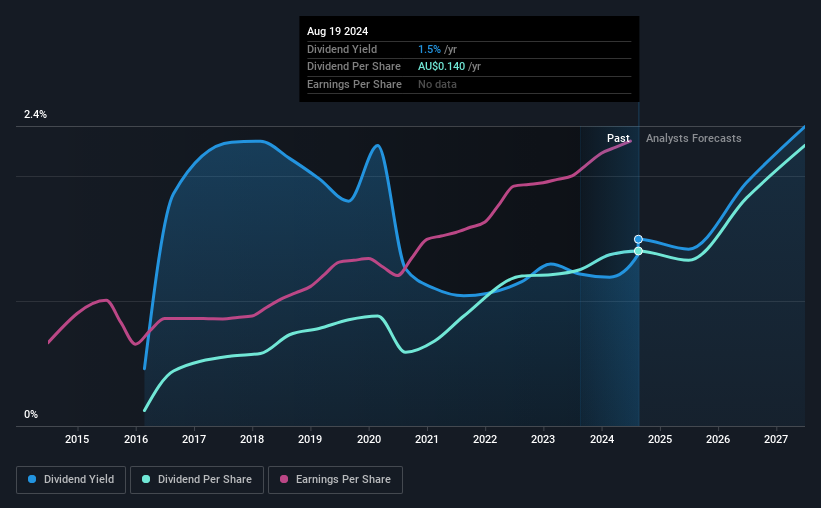
Task: Click the 1.5% dividend yield value in tooltip
Action: pos(429,49)
